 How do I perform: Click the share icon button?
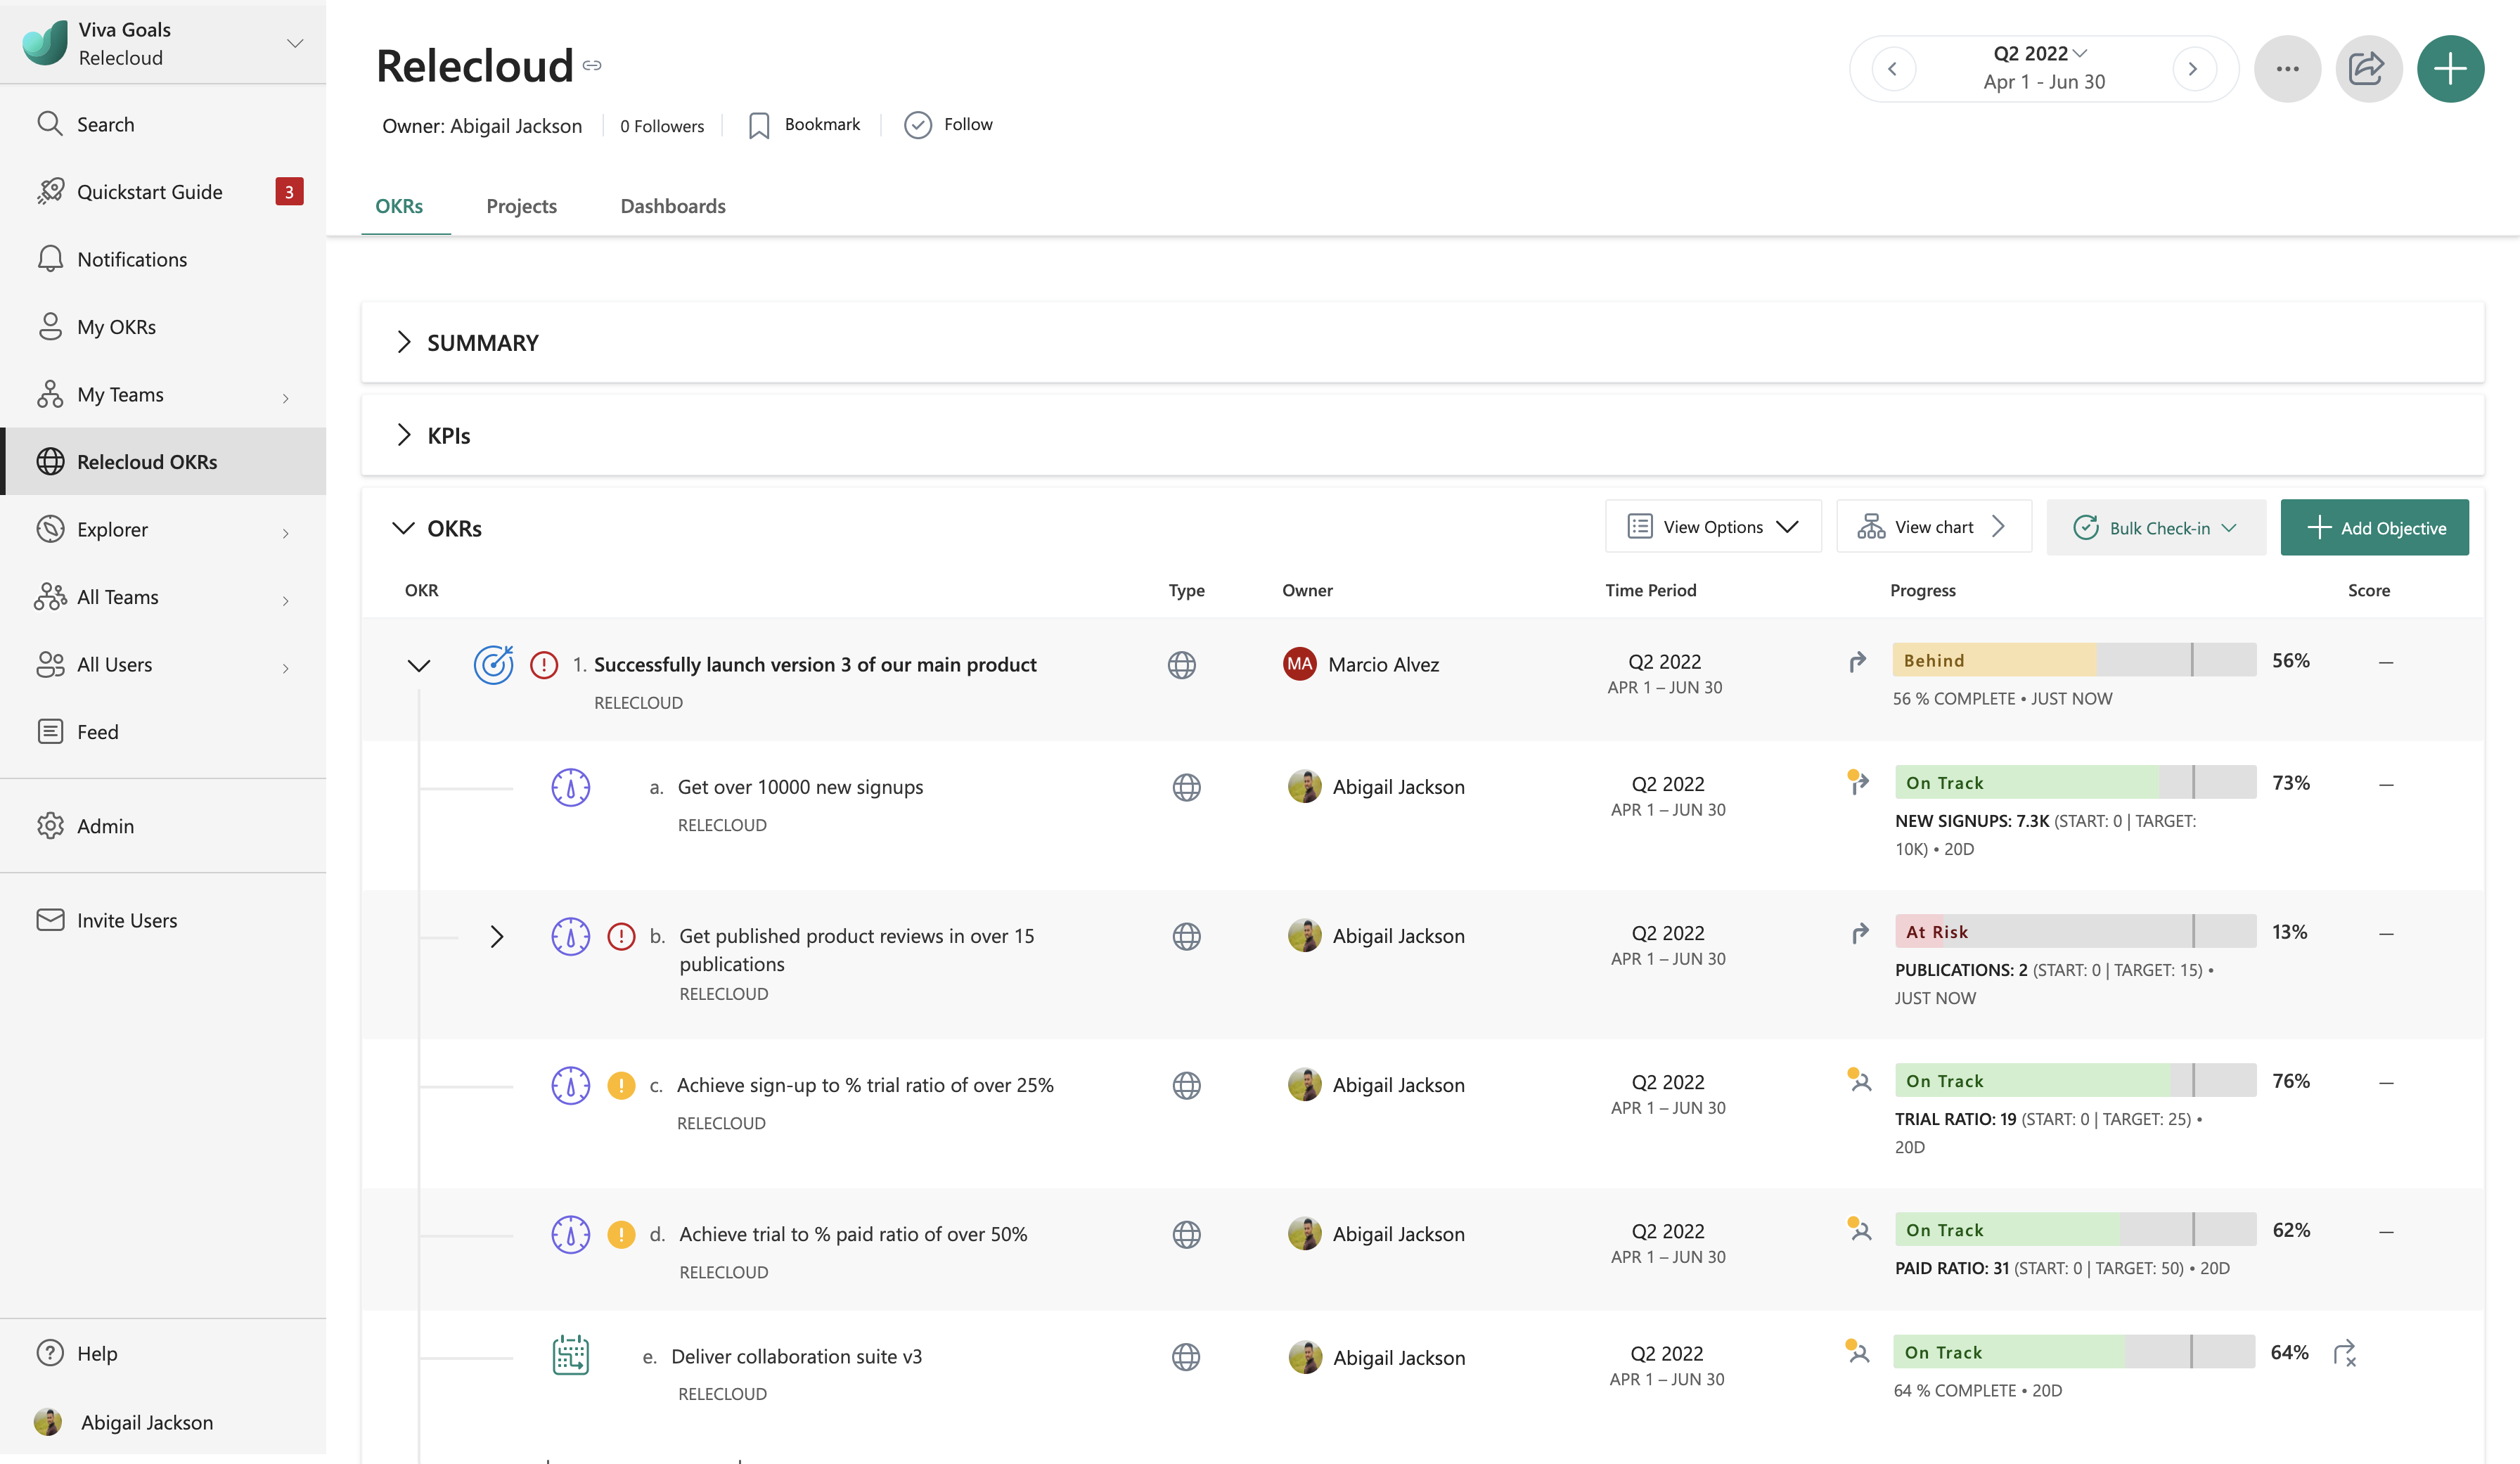click(2368, 69)
